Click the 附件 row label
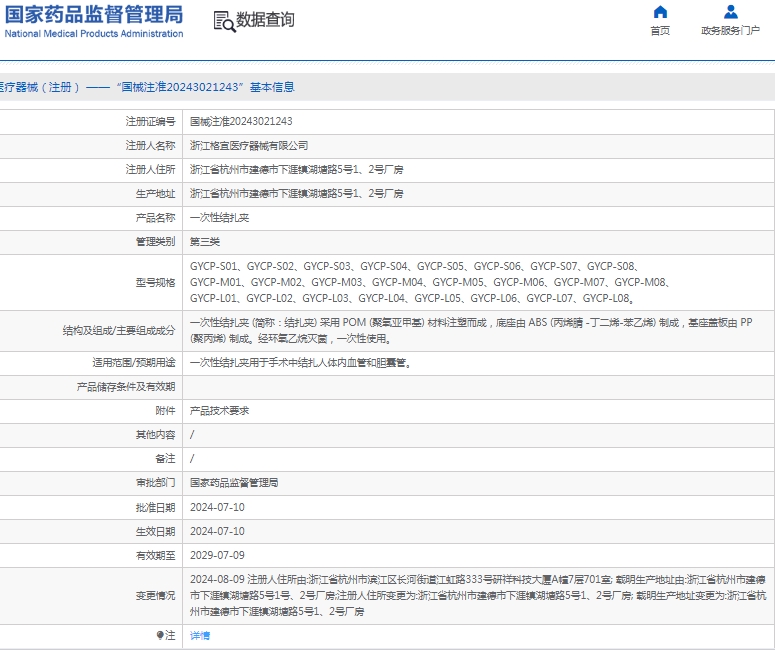775x652 pixels. (x=165, y=410)
